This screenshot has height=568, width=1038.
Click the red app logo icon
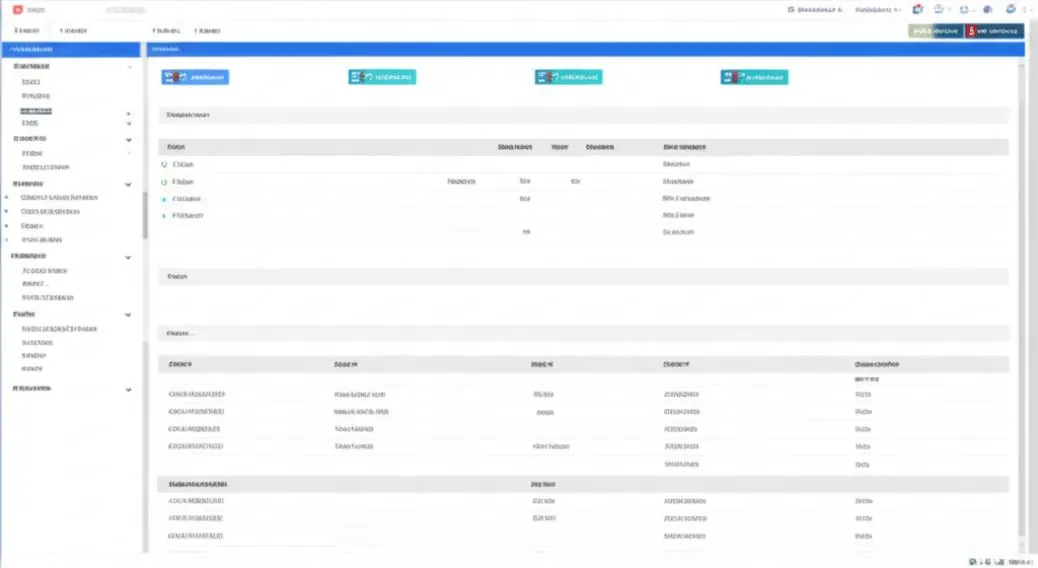click(x=18, y=10)
